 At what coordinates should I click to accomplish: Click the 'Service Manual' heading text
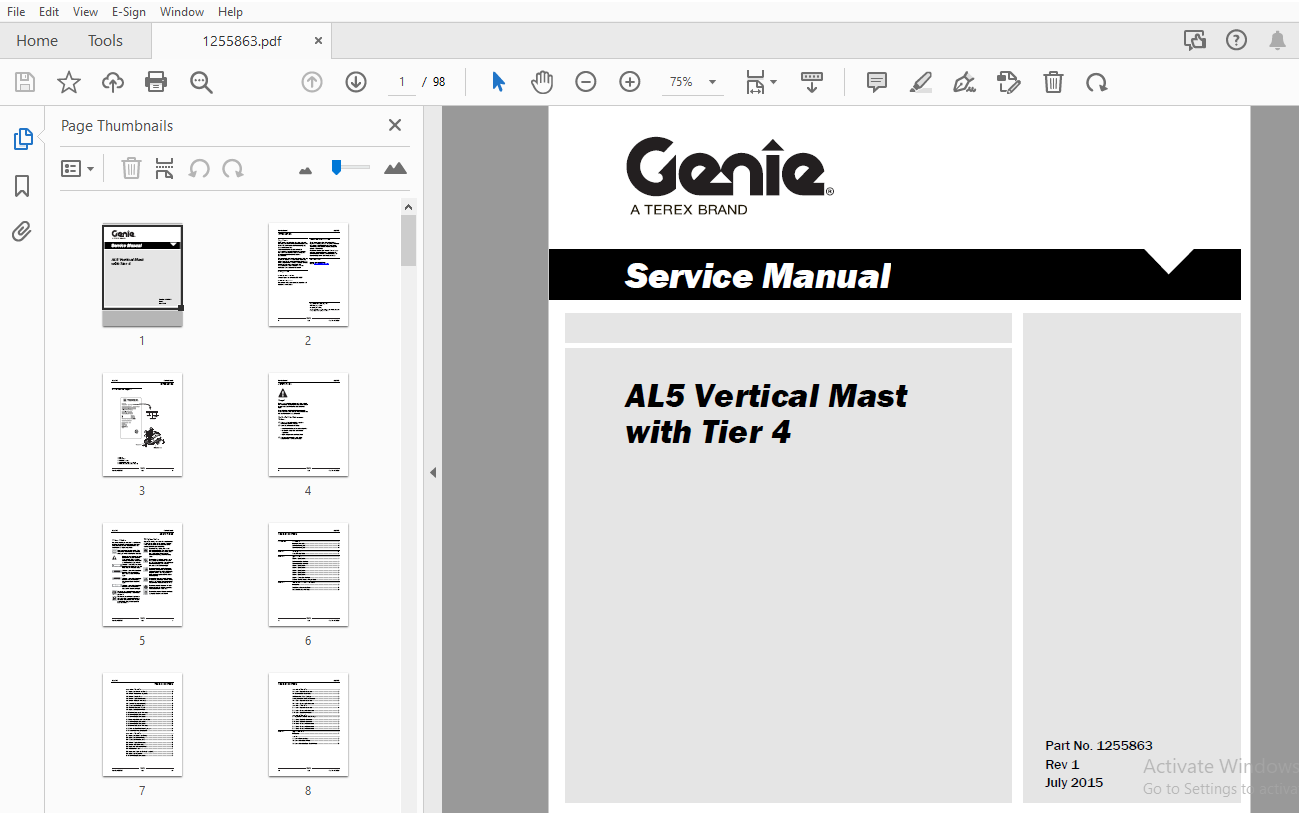[x=757, y=276]
